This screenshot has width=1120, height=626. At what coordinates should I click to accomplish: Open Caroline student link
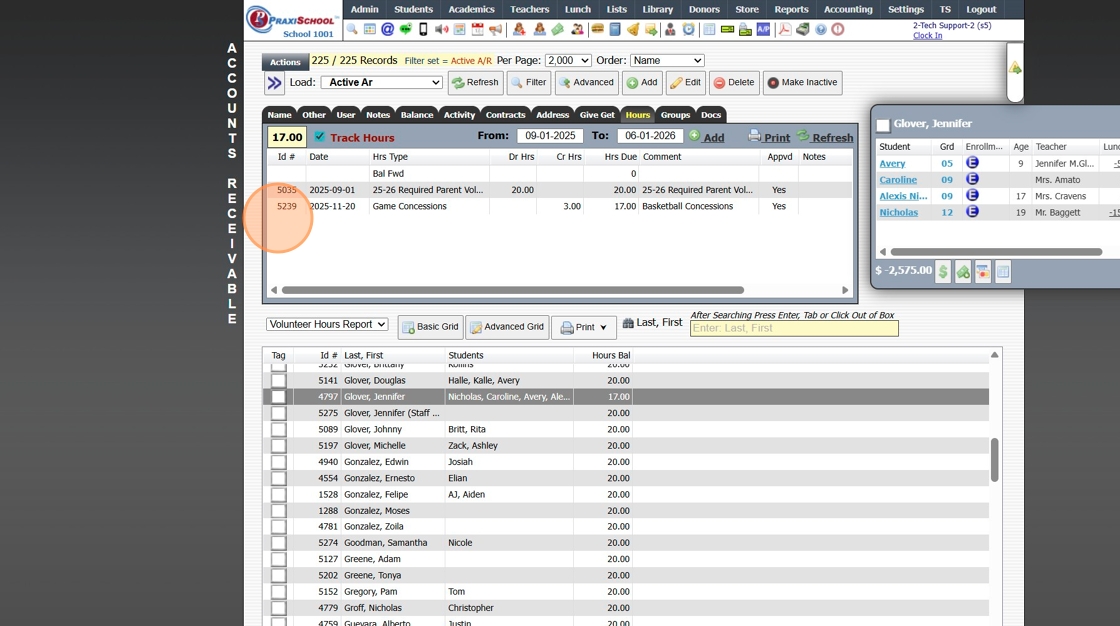point(898,180)
